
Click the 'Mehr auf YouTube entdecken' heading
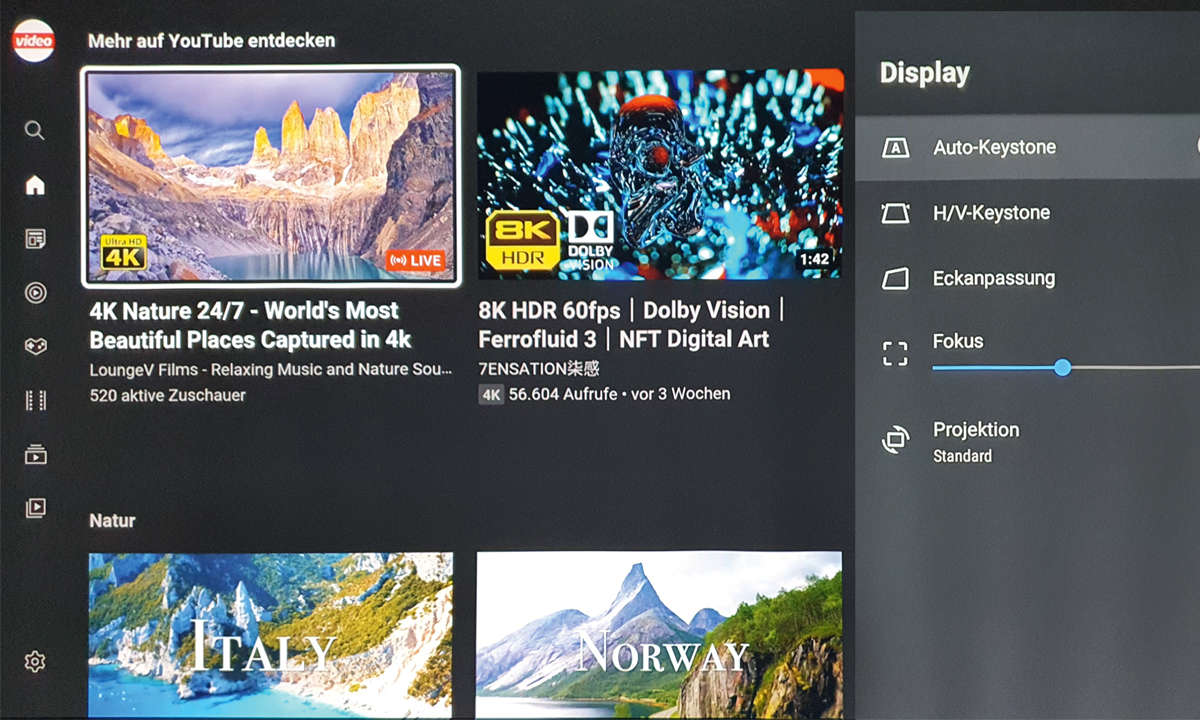click(x=211, y=41)
